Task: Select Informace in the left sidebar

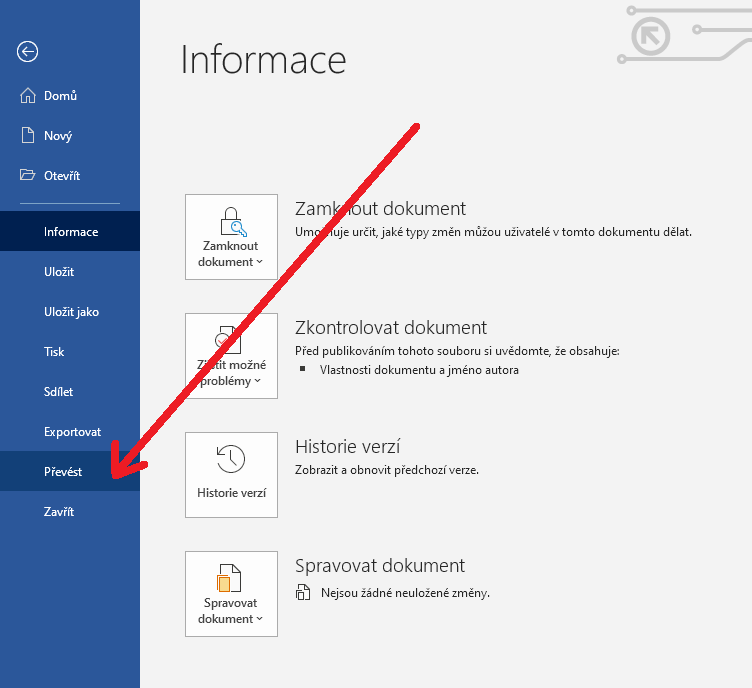Action: (x=70, y=232)
